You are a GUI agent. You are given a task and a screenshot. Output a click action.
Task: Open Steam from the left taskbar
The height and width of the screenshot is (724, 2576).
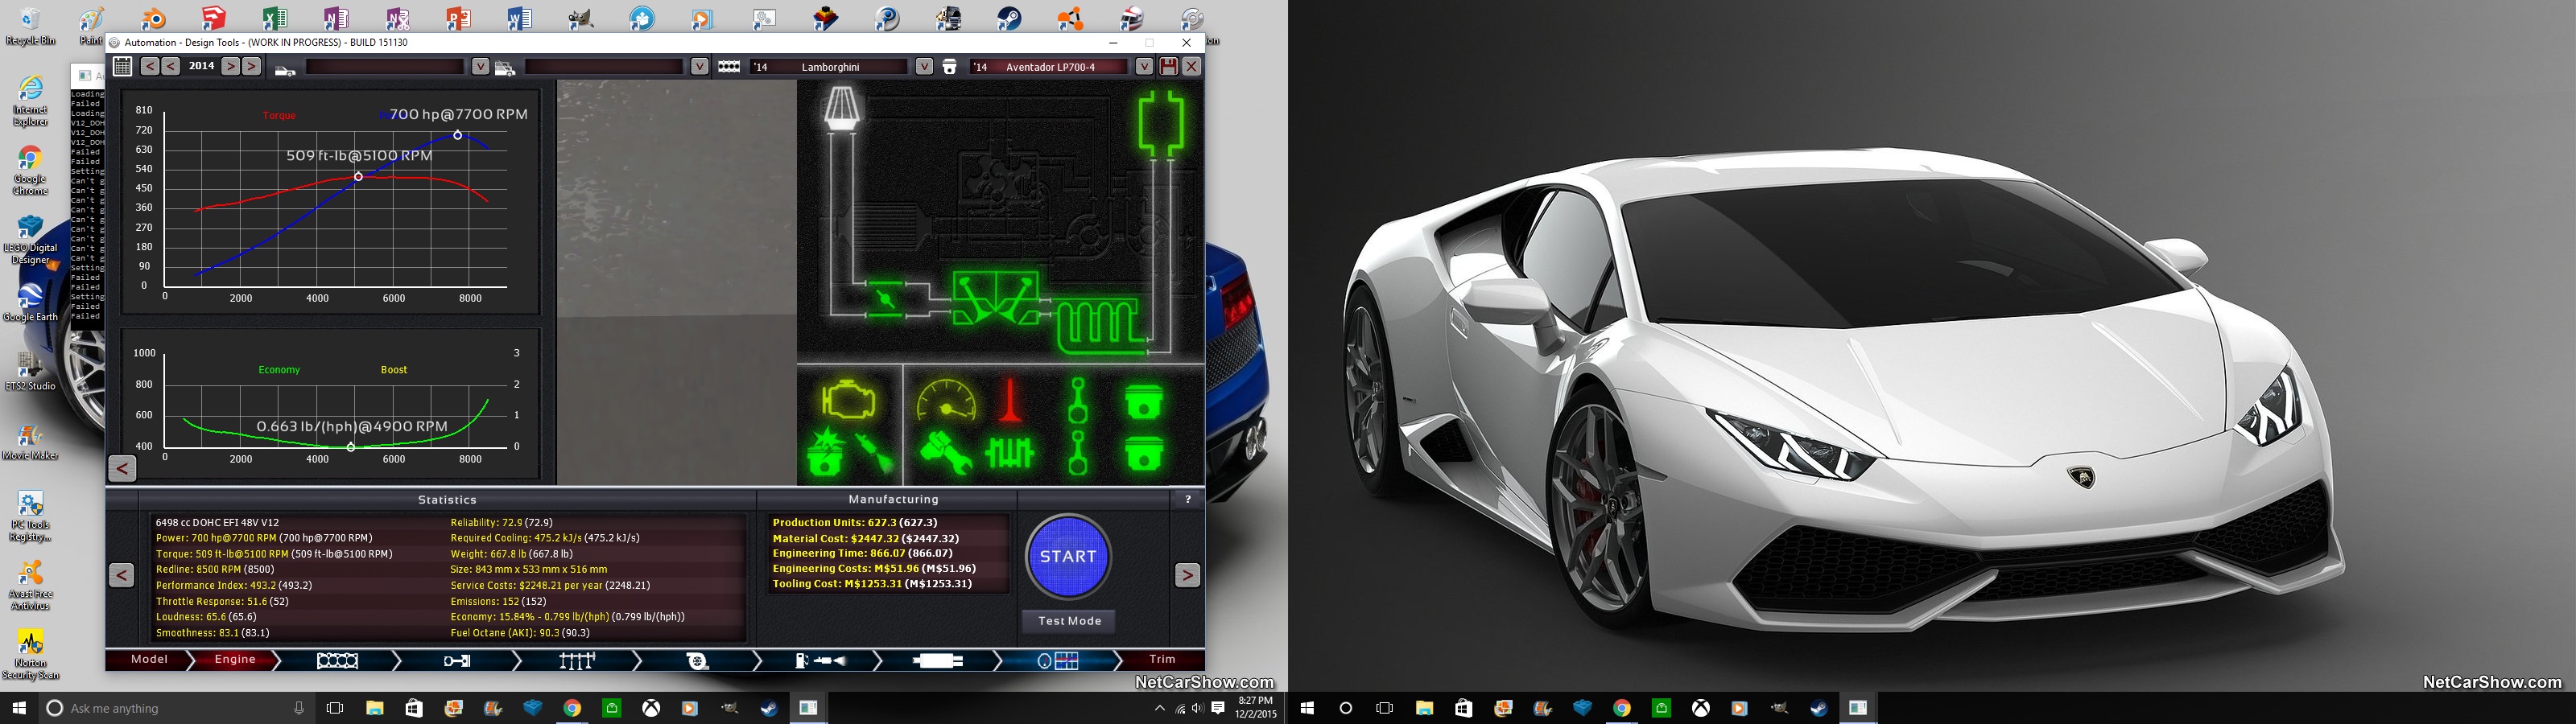pos(769,708)
